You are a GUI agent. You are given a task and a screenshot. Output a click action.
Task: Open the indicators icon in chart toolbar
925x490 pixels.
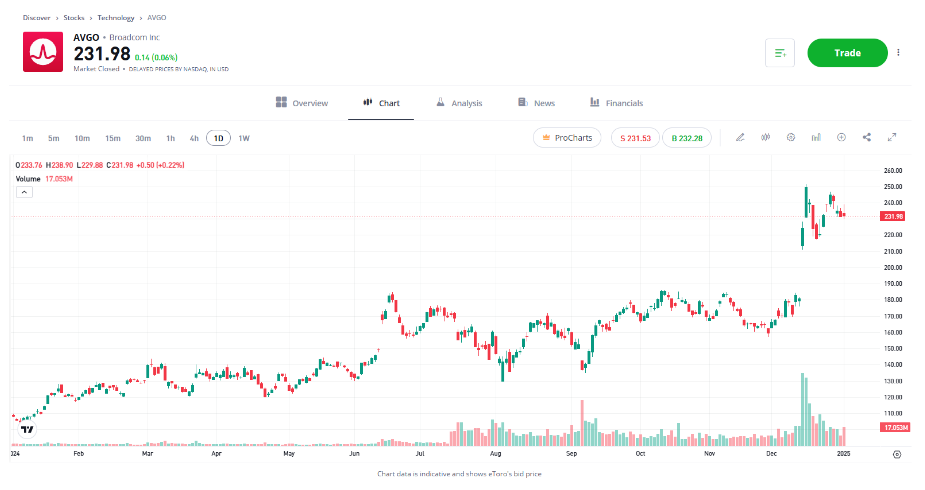pos(765,137)
